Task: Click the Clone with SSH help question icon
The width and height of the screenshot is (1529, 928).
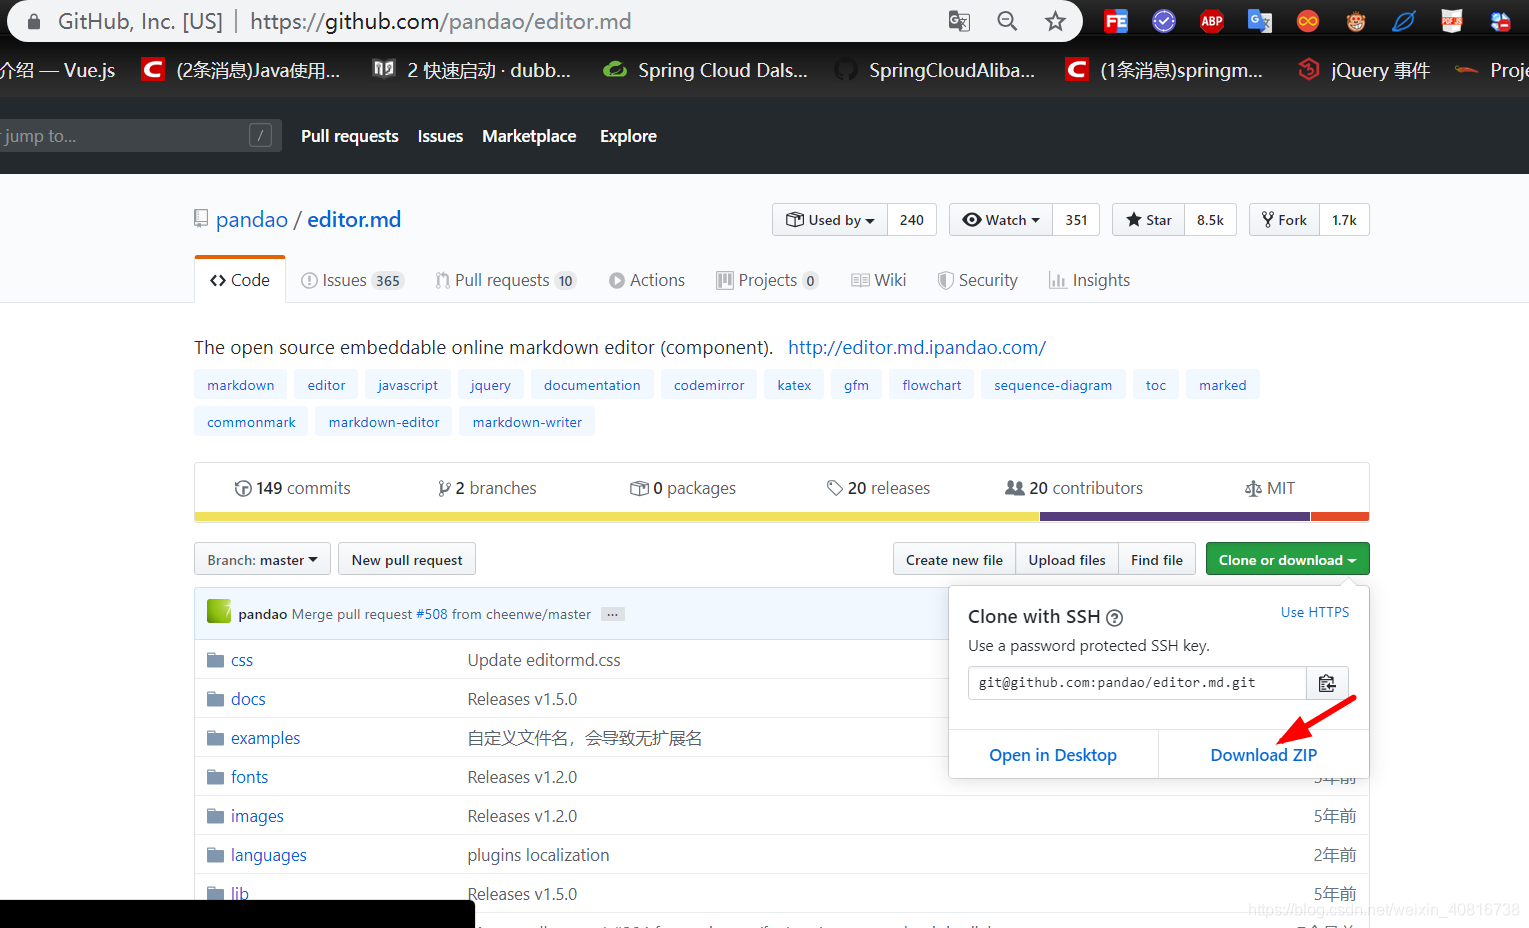Action: [1115, 618]
